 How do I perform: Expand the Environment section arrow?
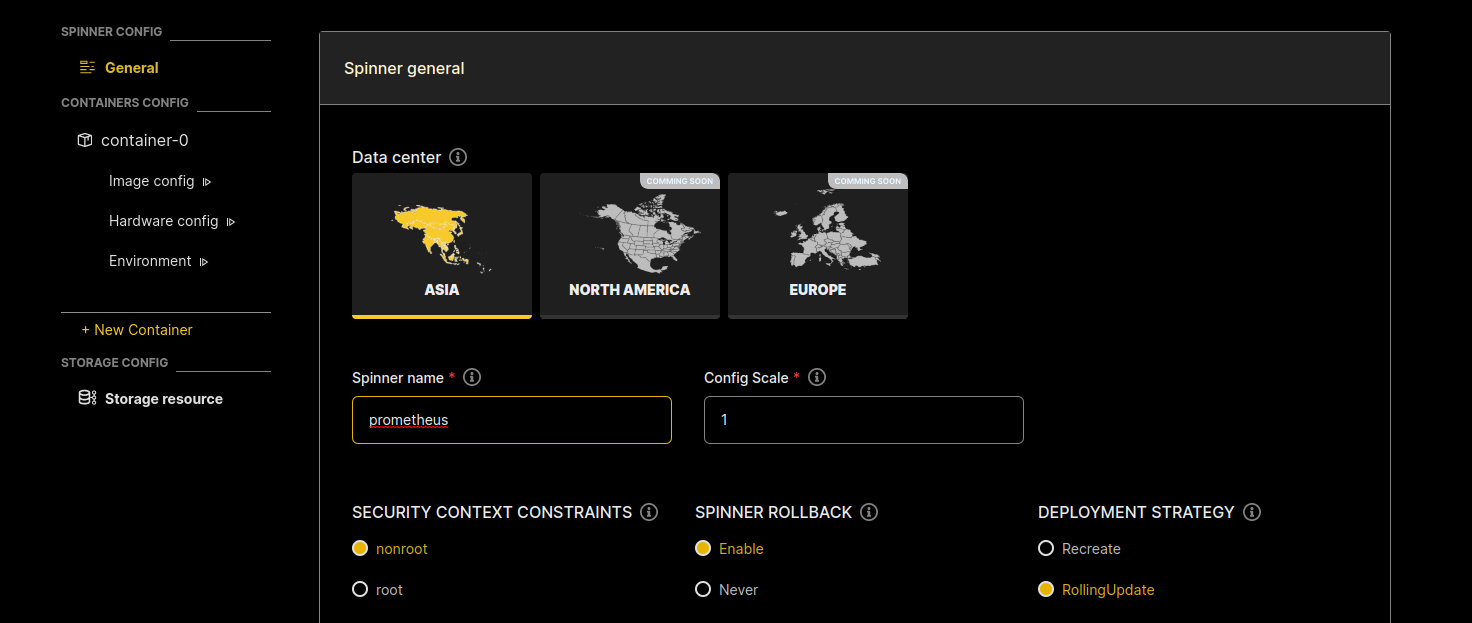click(204, 262)
